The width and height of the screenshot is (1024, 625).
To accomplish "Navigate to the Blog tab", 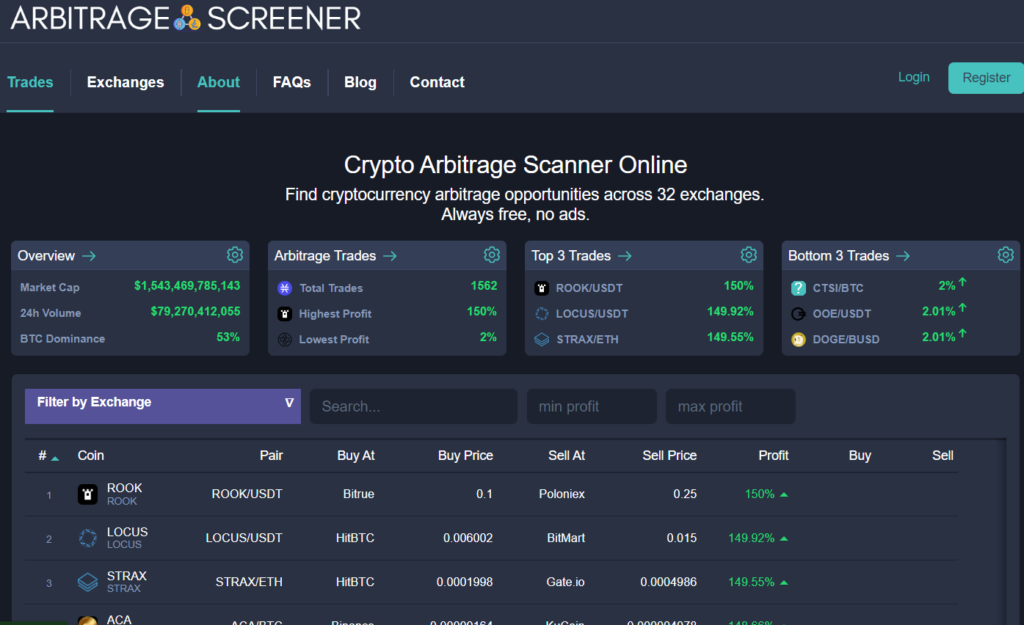I will tap(360, 82).
